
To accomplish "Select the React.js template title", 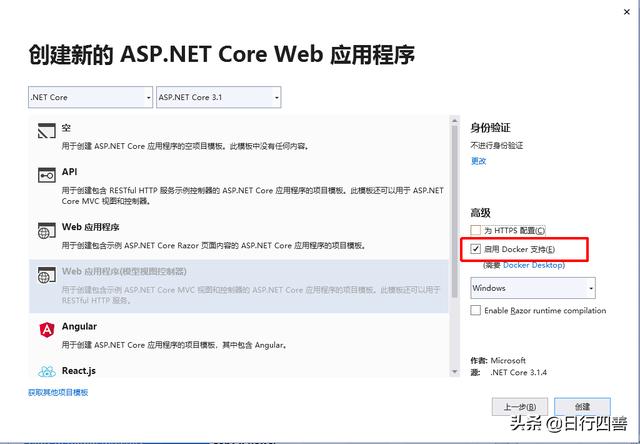I will (x=78, y=371).
